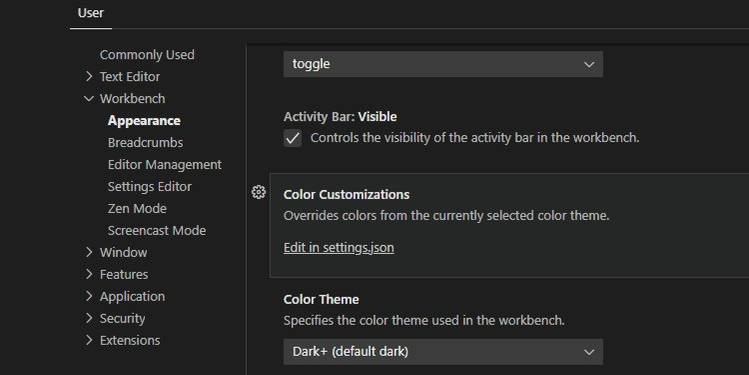The height and width of the screenshot is (375, 749).
Task: Expand the Application section chevron
Action: point(89,296)
